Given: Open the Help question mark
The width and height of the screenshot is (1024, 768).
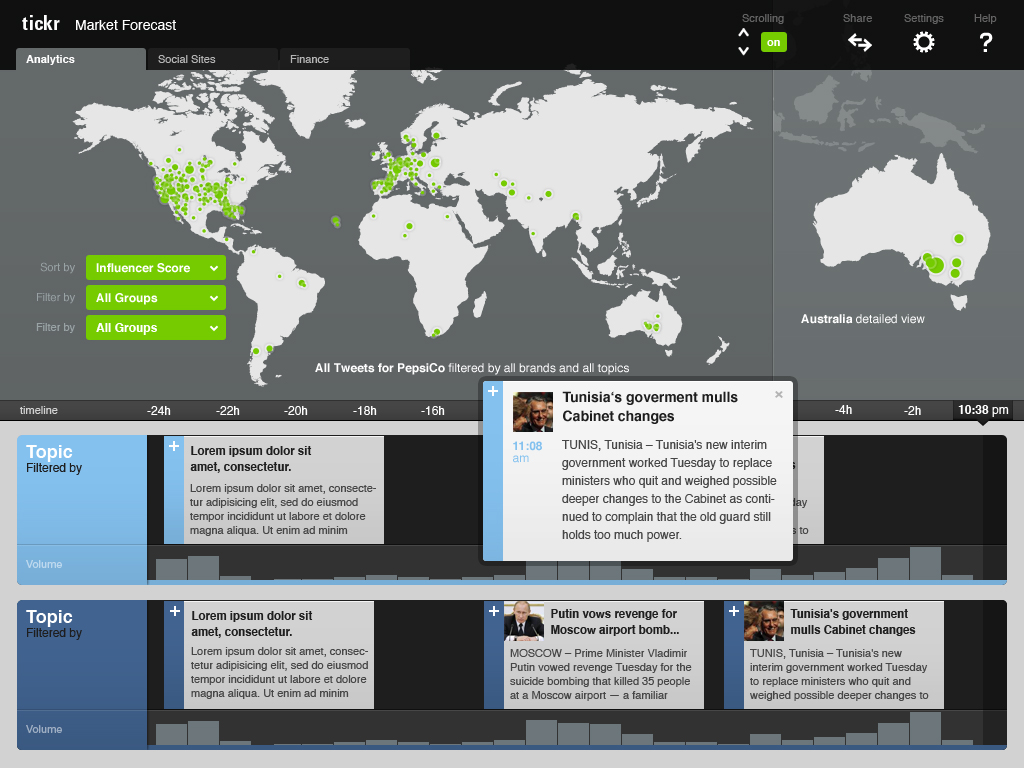Looking at the screenshot, I should click(985, 42).
